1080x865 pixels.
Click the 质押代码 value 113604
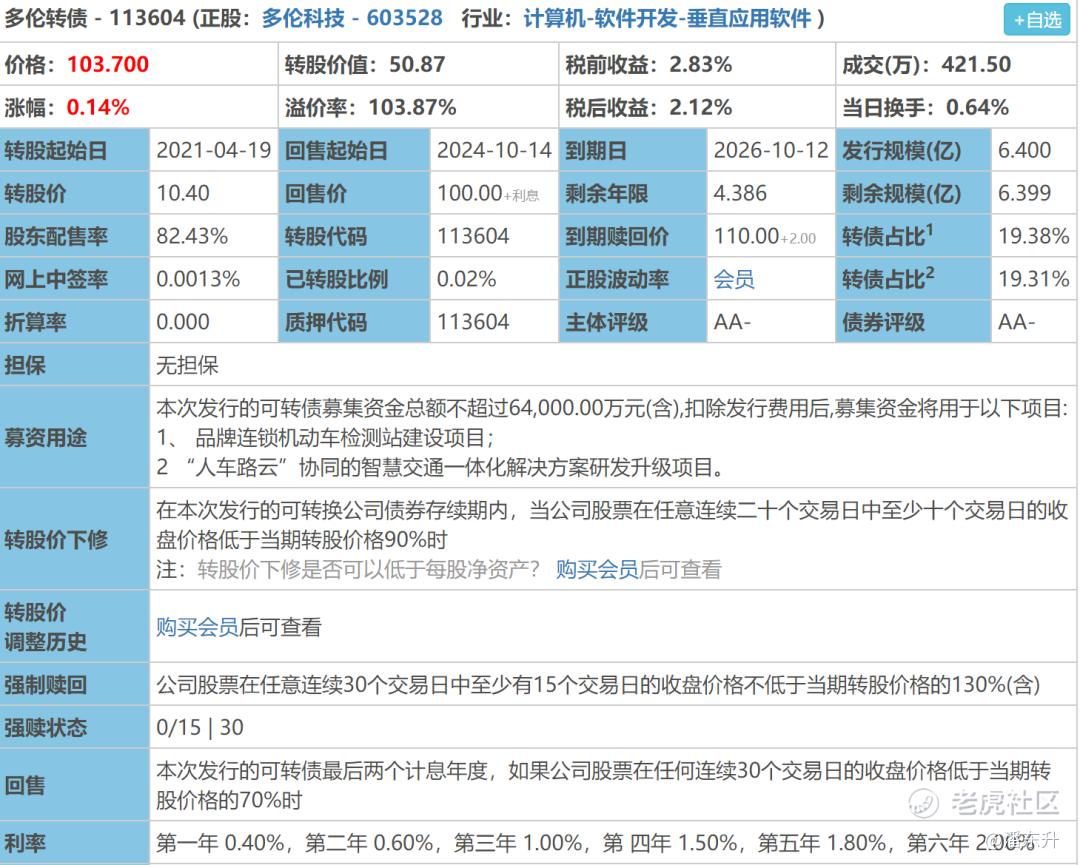tap(473, 322)
